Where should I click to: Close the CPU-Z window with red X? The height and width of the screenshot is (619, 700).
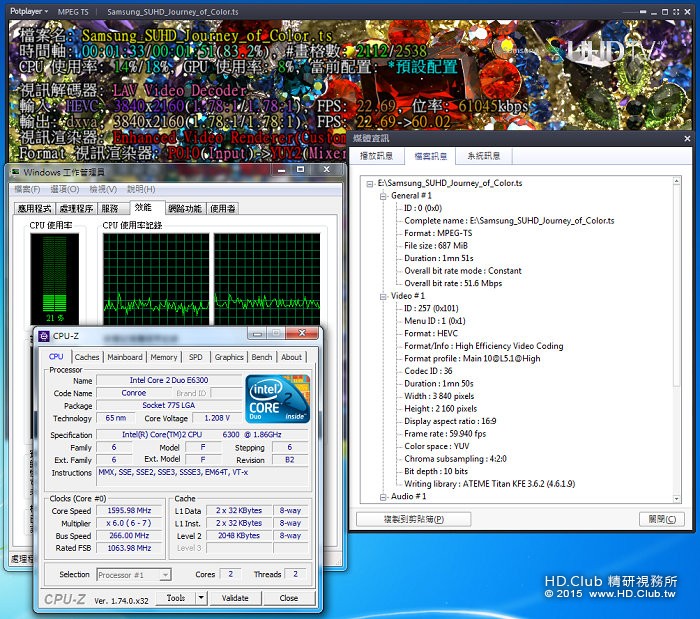302,333
